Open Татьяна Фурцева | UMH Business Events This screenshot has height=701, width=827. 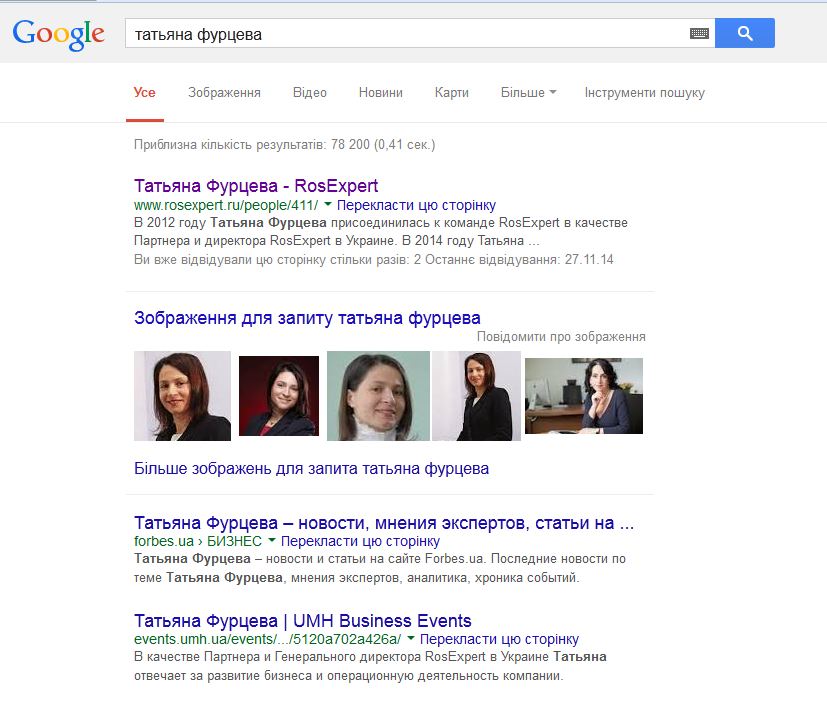point(302,621)
